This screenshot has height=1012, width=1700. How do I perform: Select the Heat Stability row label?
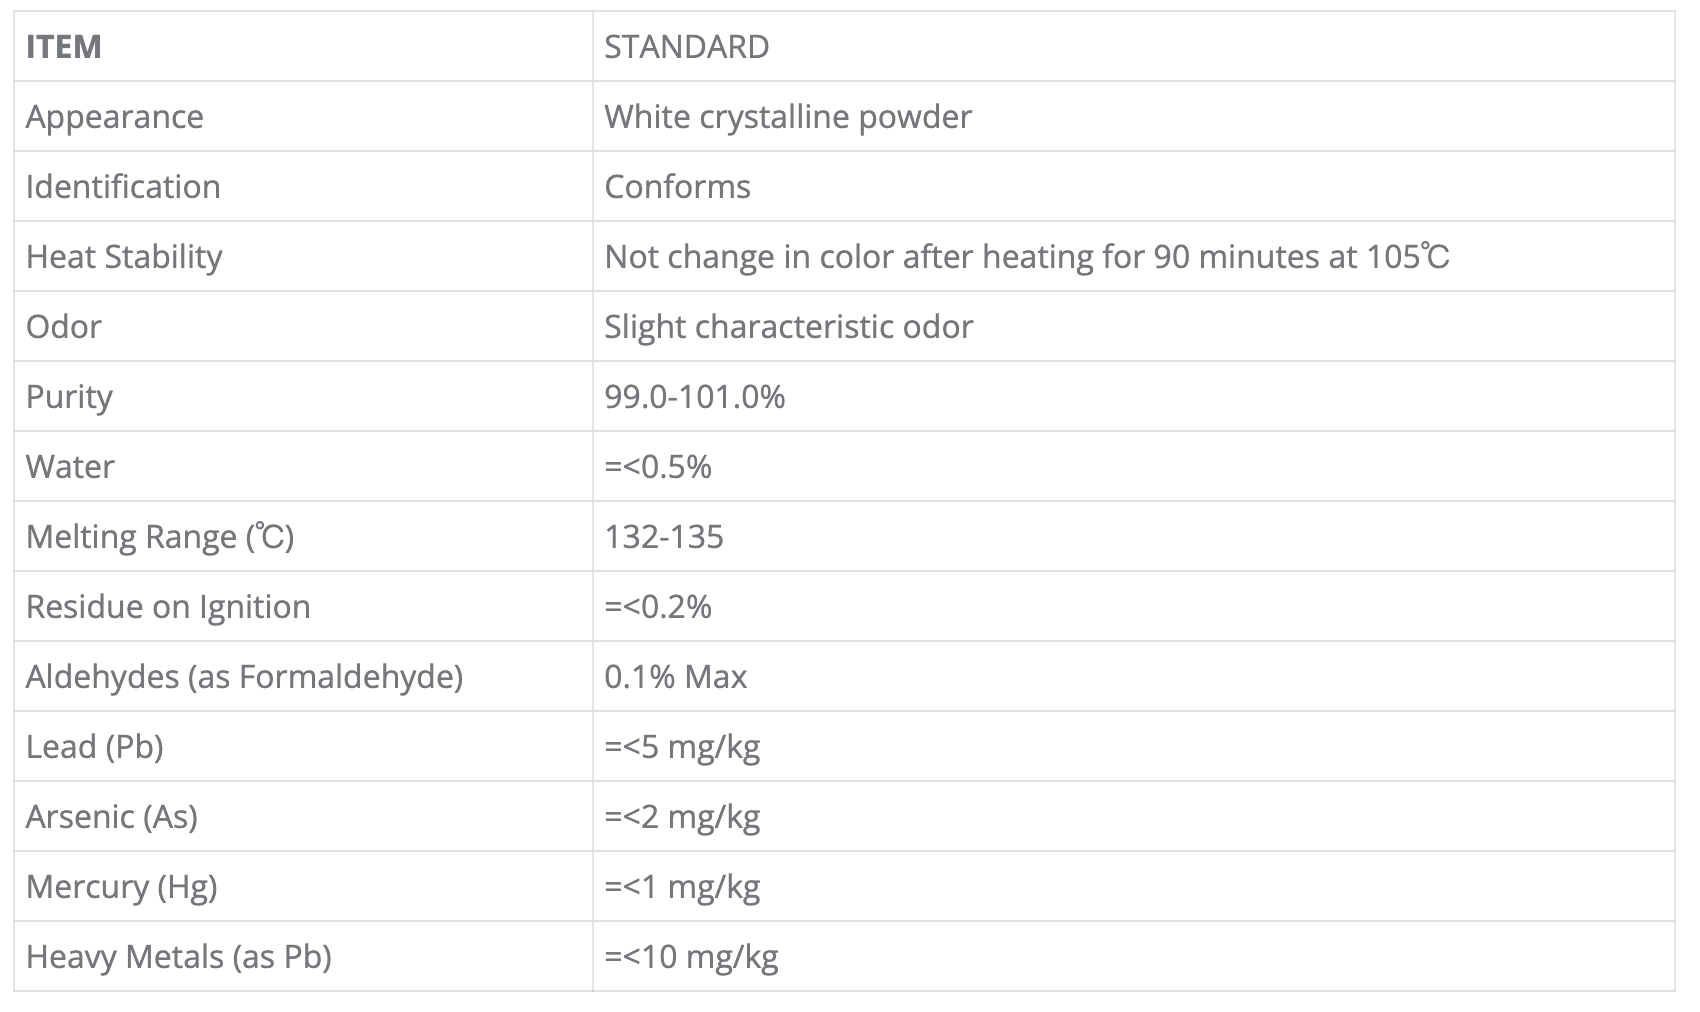pos(124,257)
